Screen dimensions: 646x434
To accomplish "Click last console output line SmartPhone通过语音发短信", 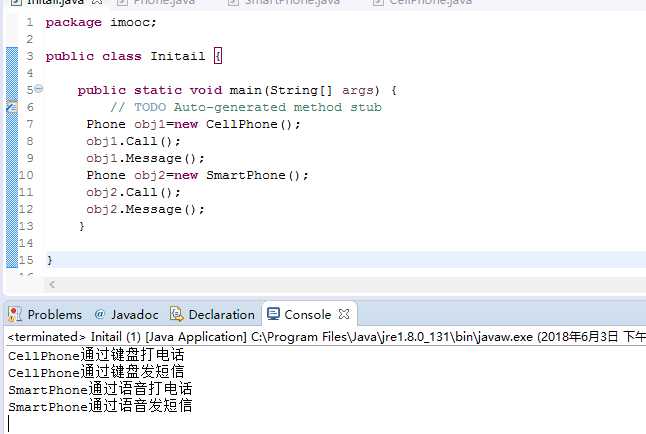I will (x=100, y=406).
